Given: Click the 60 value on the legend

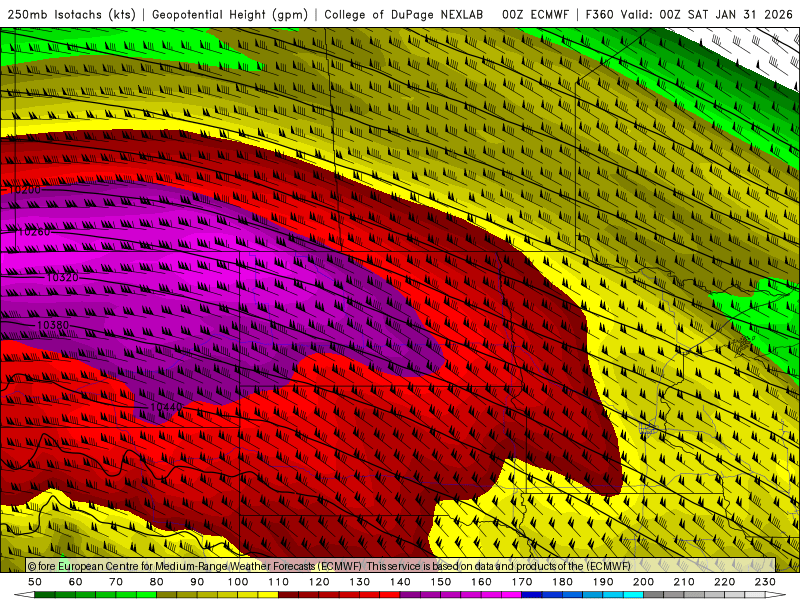Looking at the screenshot, I should click(76, 582).
